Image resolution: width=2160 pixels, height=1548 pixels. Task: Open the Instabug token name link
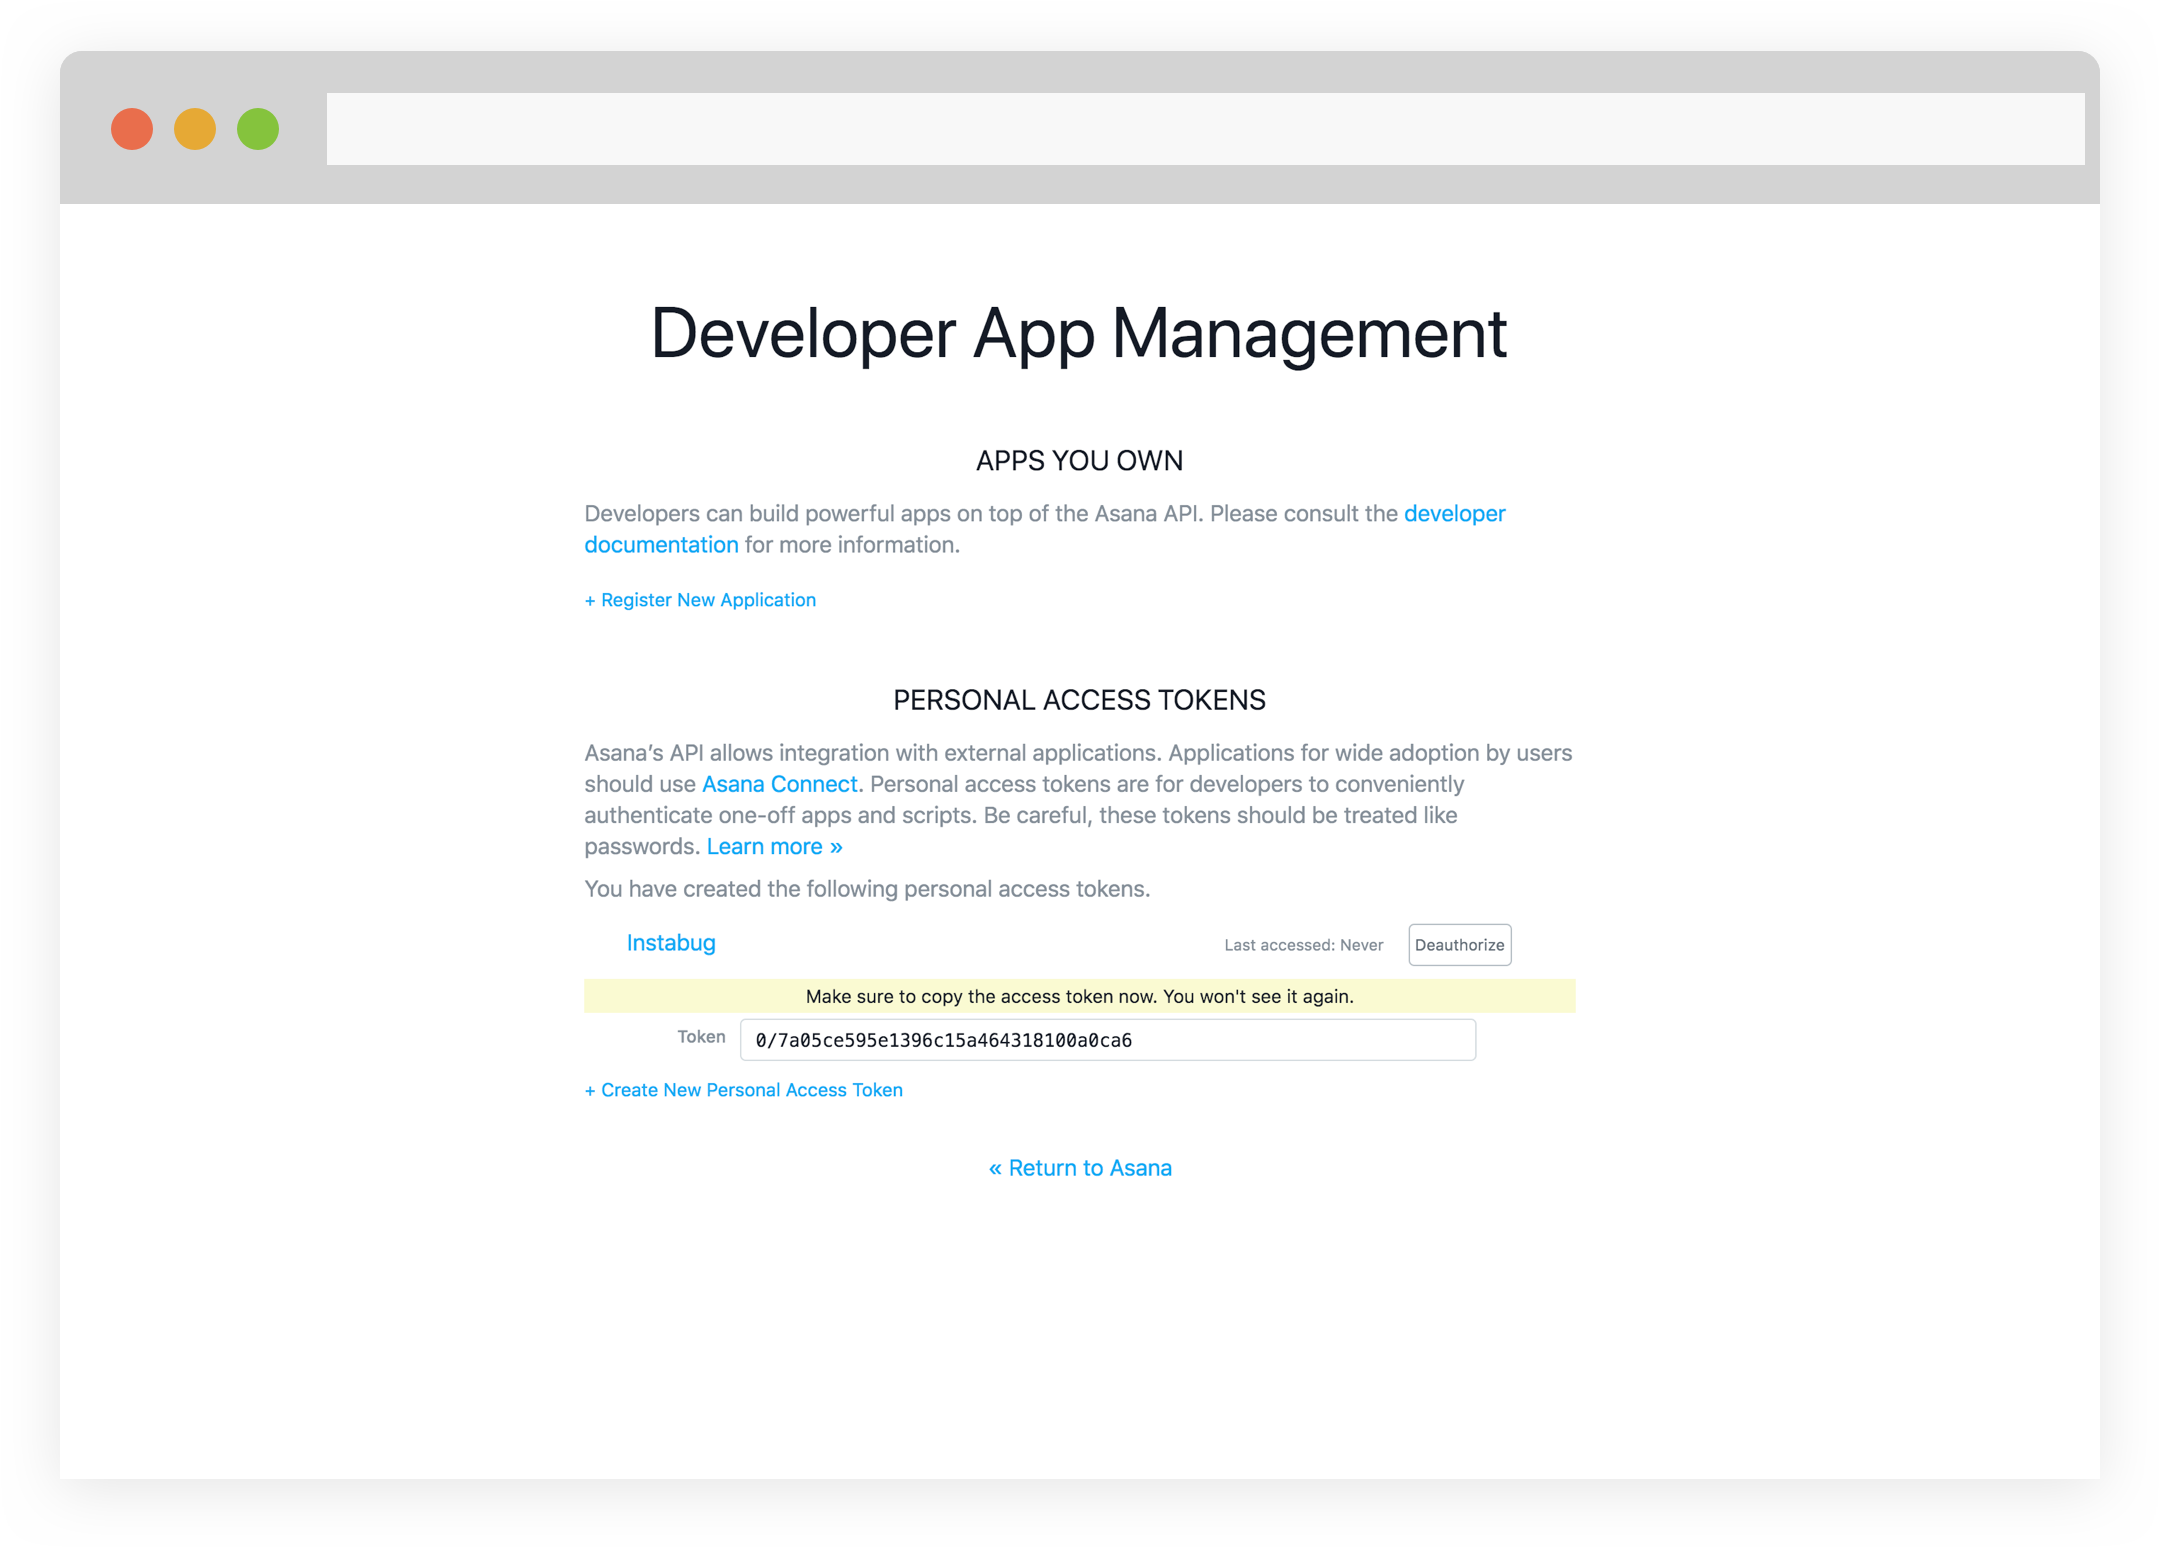671,943
